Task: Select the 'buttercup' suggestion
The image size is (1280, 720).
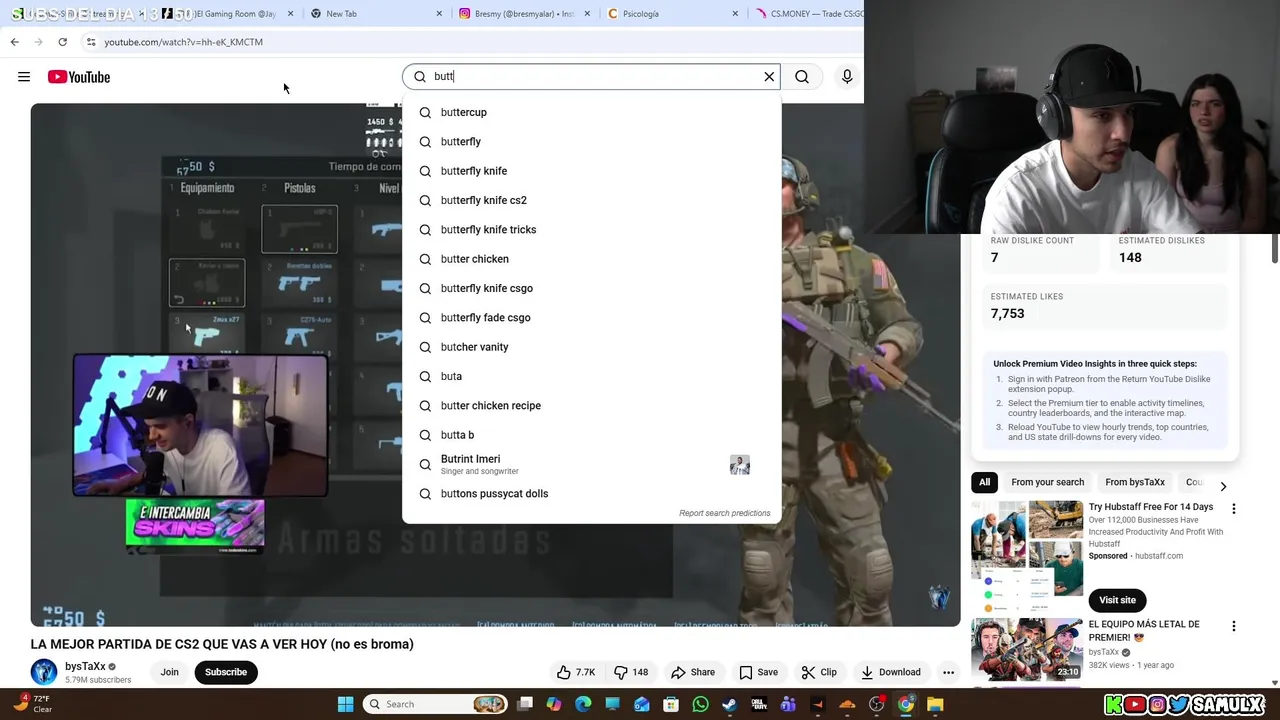Action: [591, 112]
